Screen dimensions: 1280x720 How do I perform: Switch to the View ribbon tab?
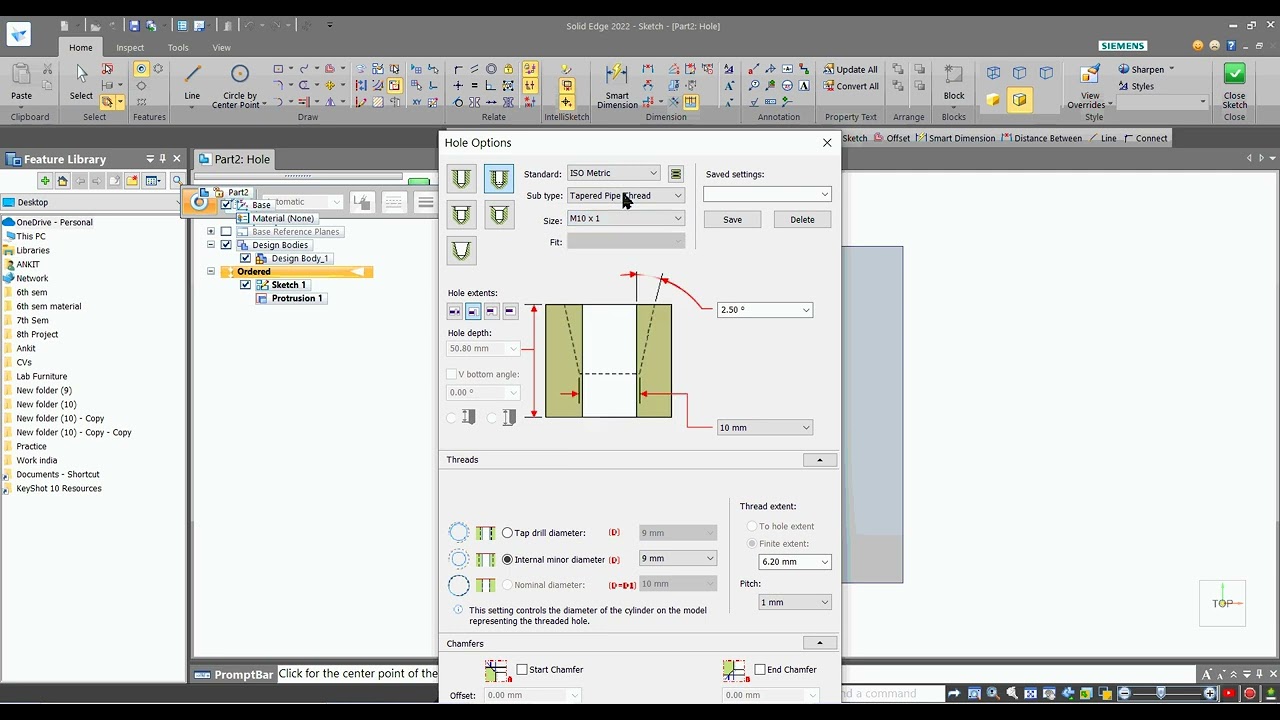pyautogui.click(x=221, y=47)
